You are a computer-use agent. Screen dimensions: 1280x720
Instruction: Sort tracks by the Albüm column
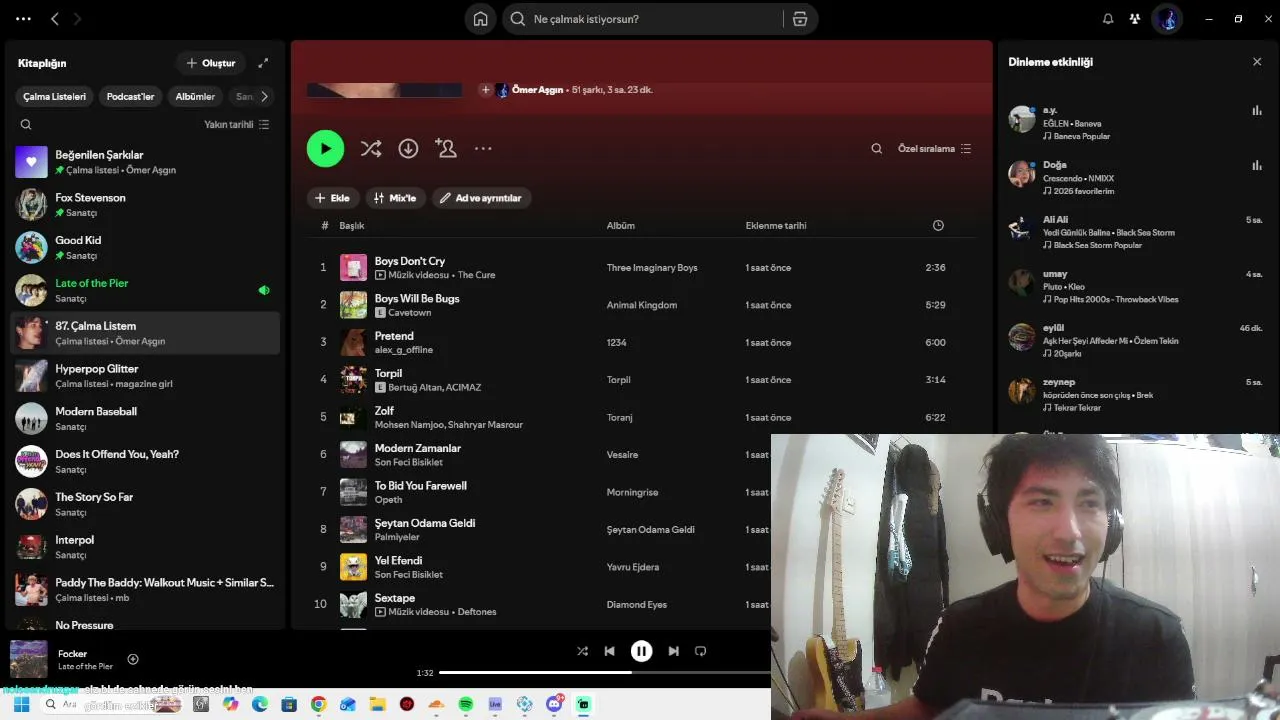621,226
